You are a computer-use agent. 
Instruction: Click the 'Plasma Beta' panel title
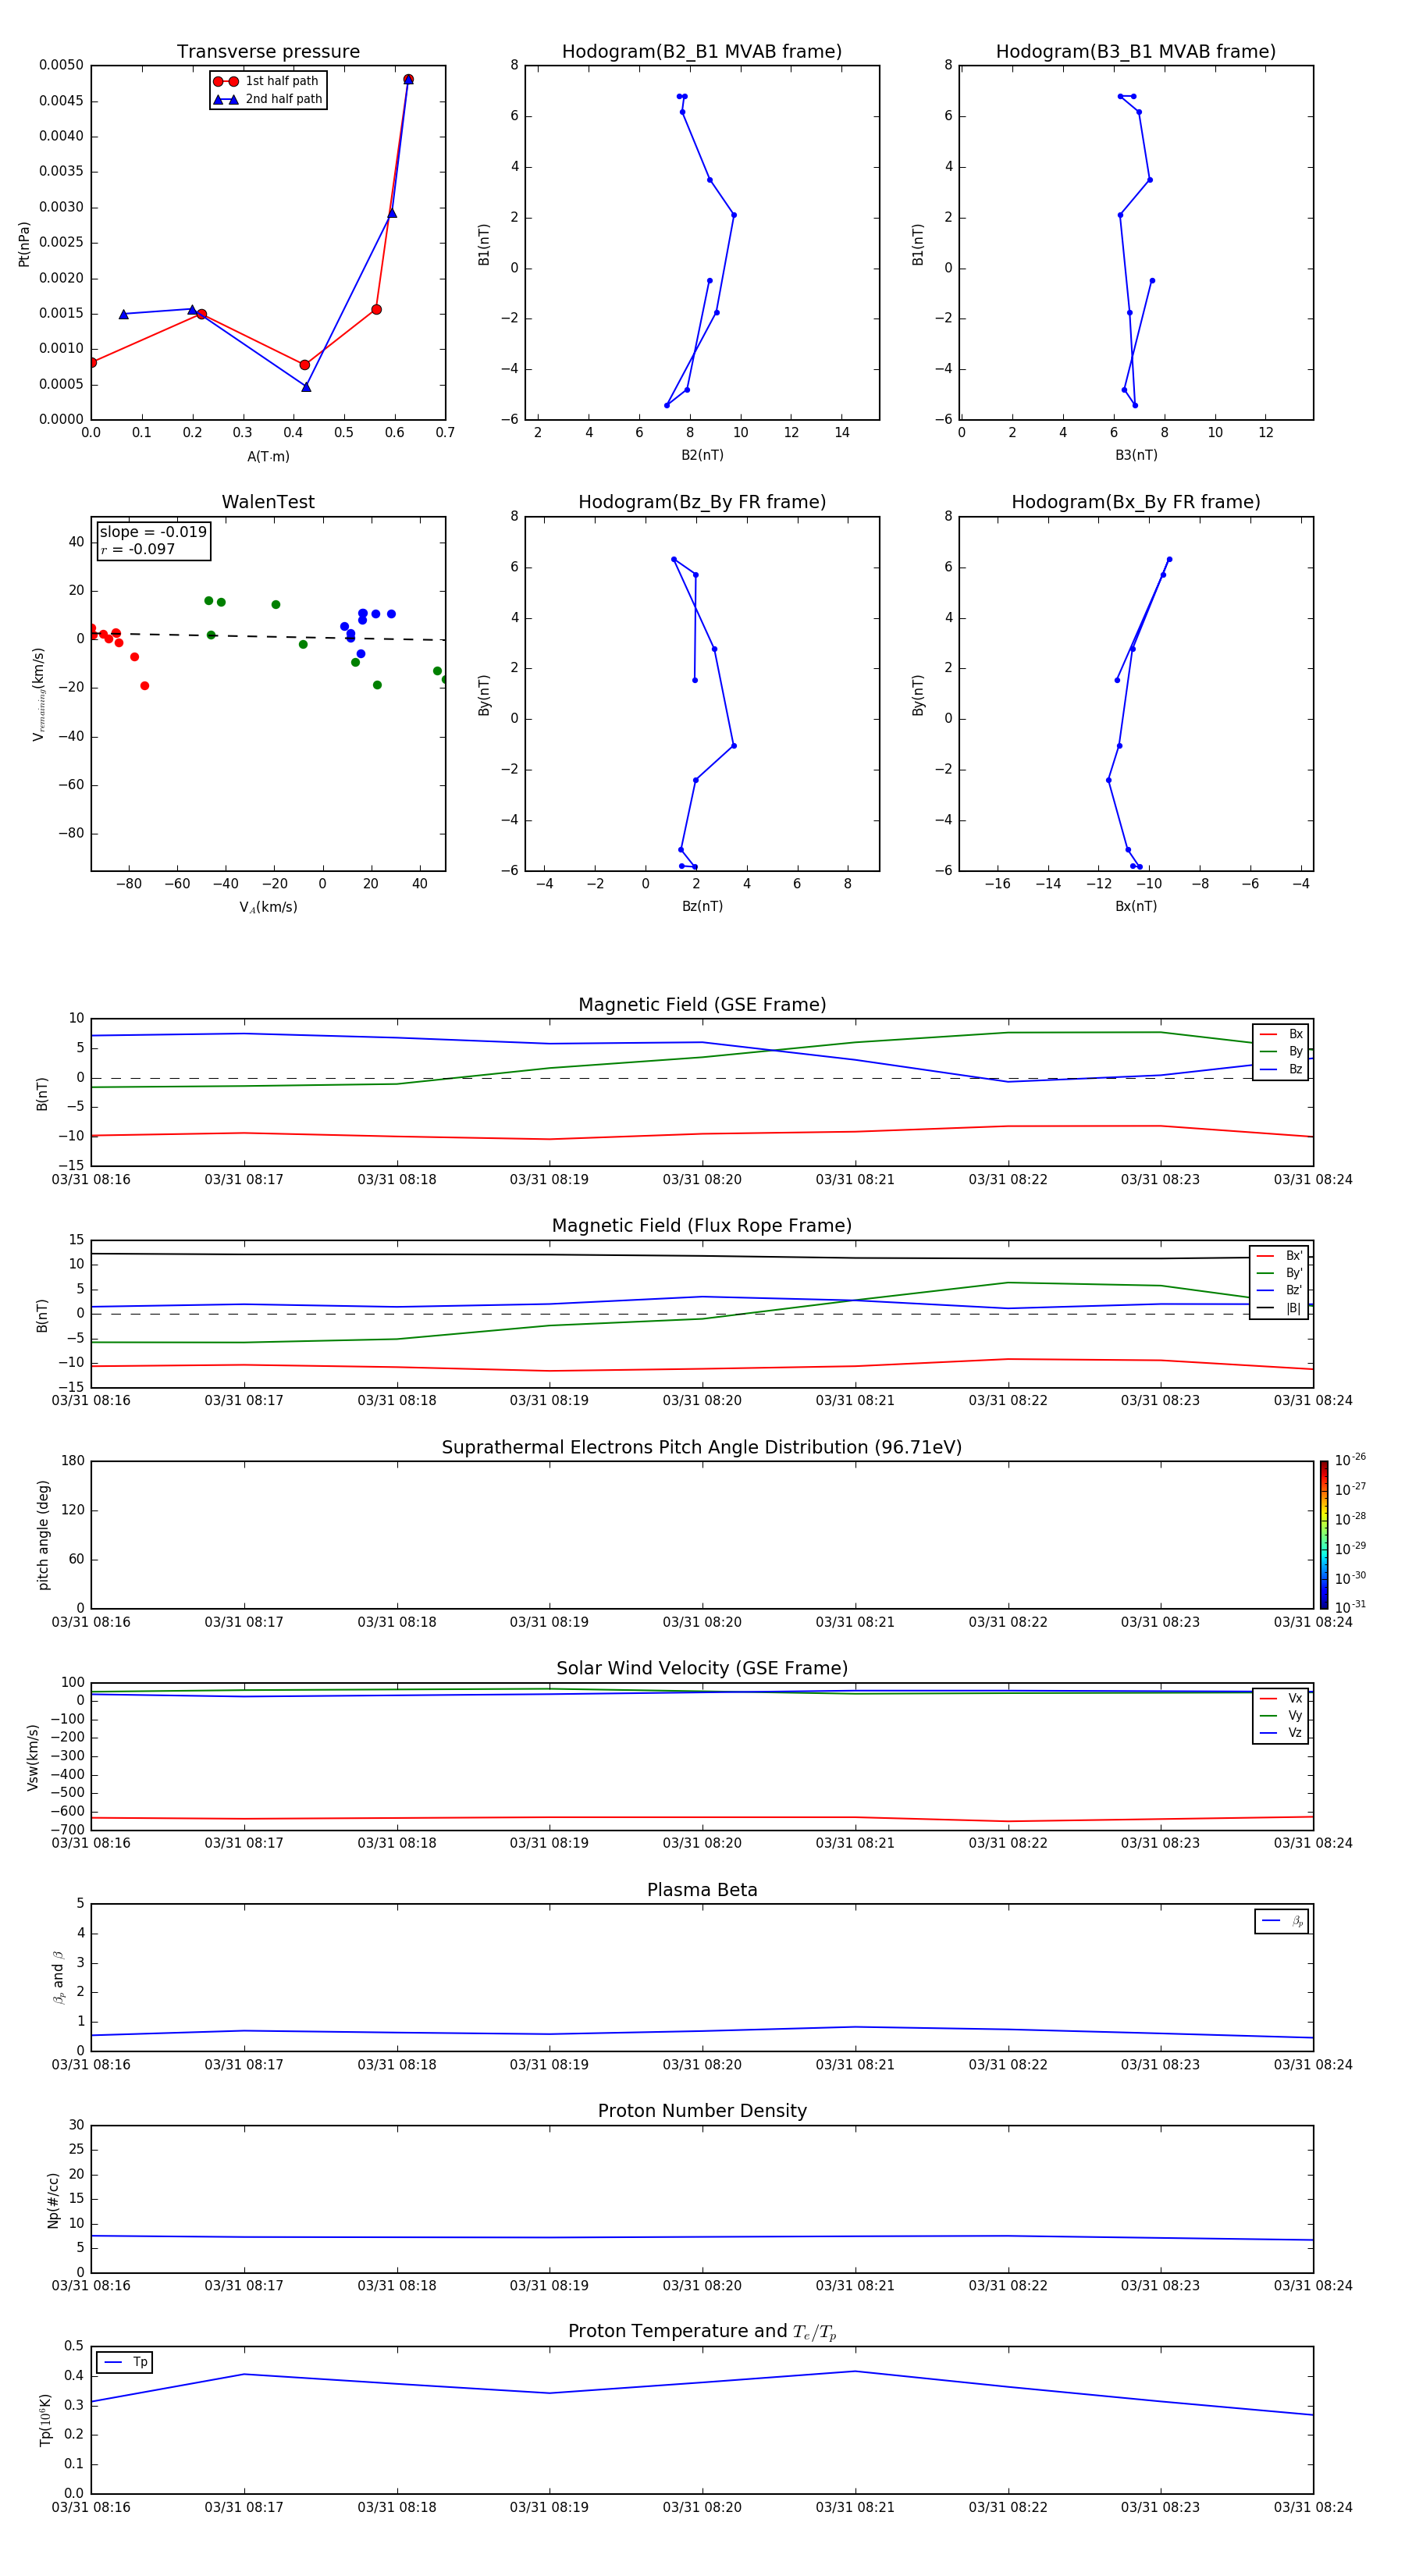coord(702,1890)
